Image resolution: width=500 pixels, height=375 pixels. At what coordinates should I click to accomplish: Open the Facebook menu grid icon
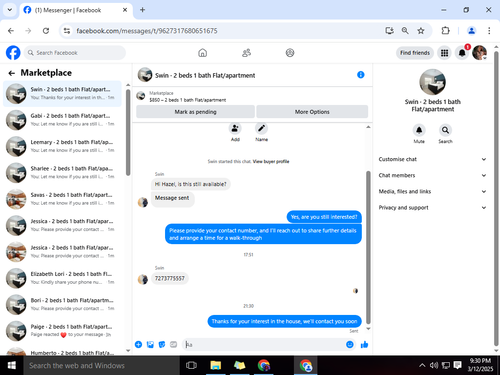pyautogui.click(x=444, y=53)
